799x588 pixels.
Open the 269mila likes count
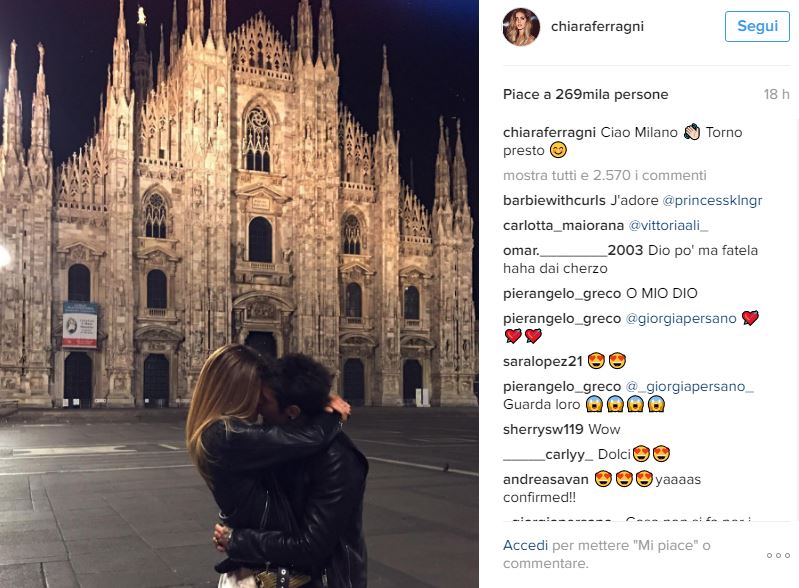point(585,94)
